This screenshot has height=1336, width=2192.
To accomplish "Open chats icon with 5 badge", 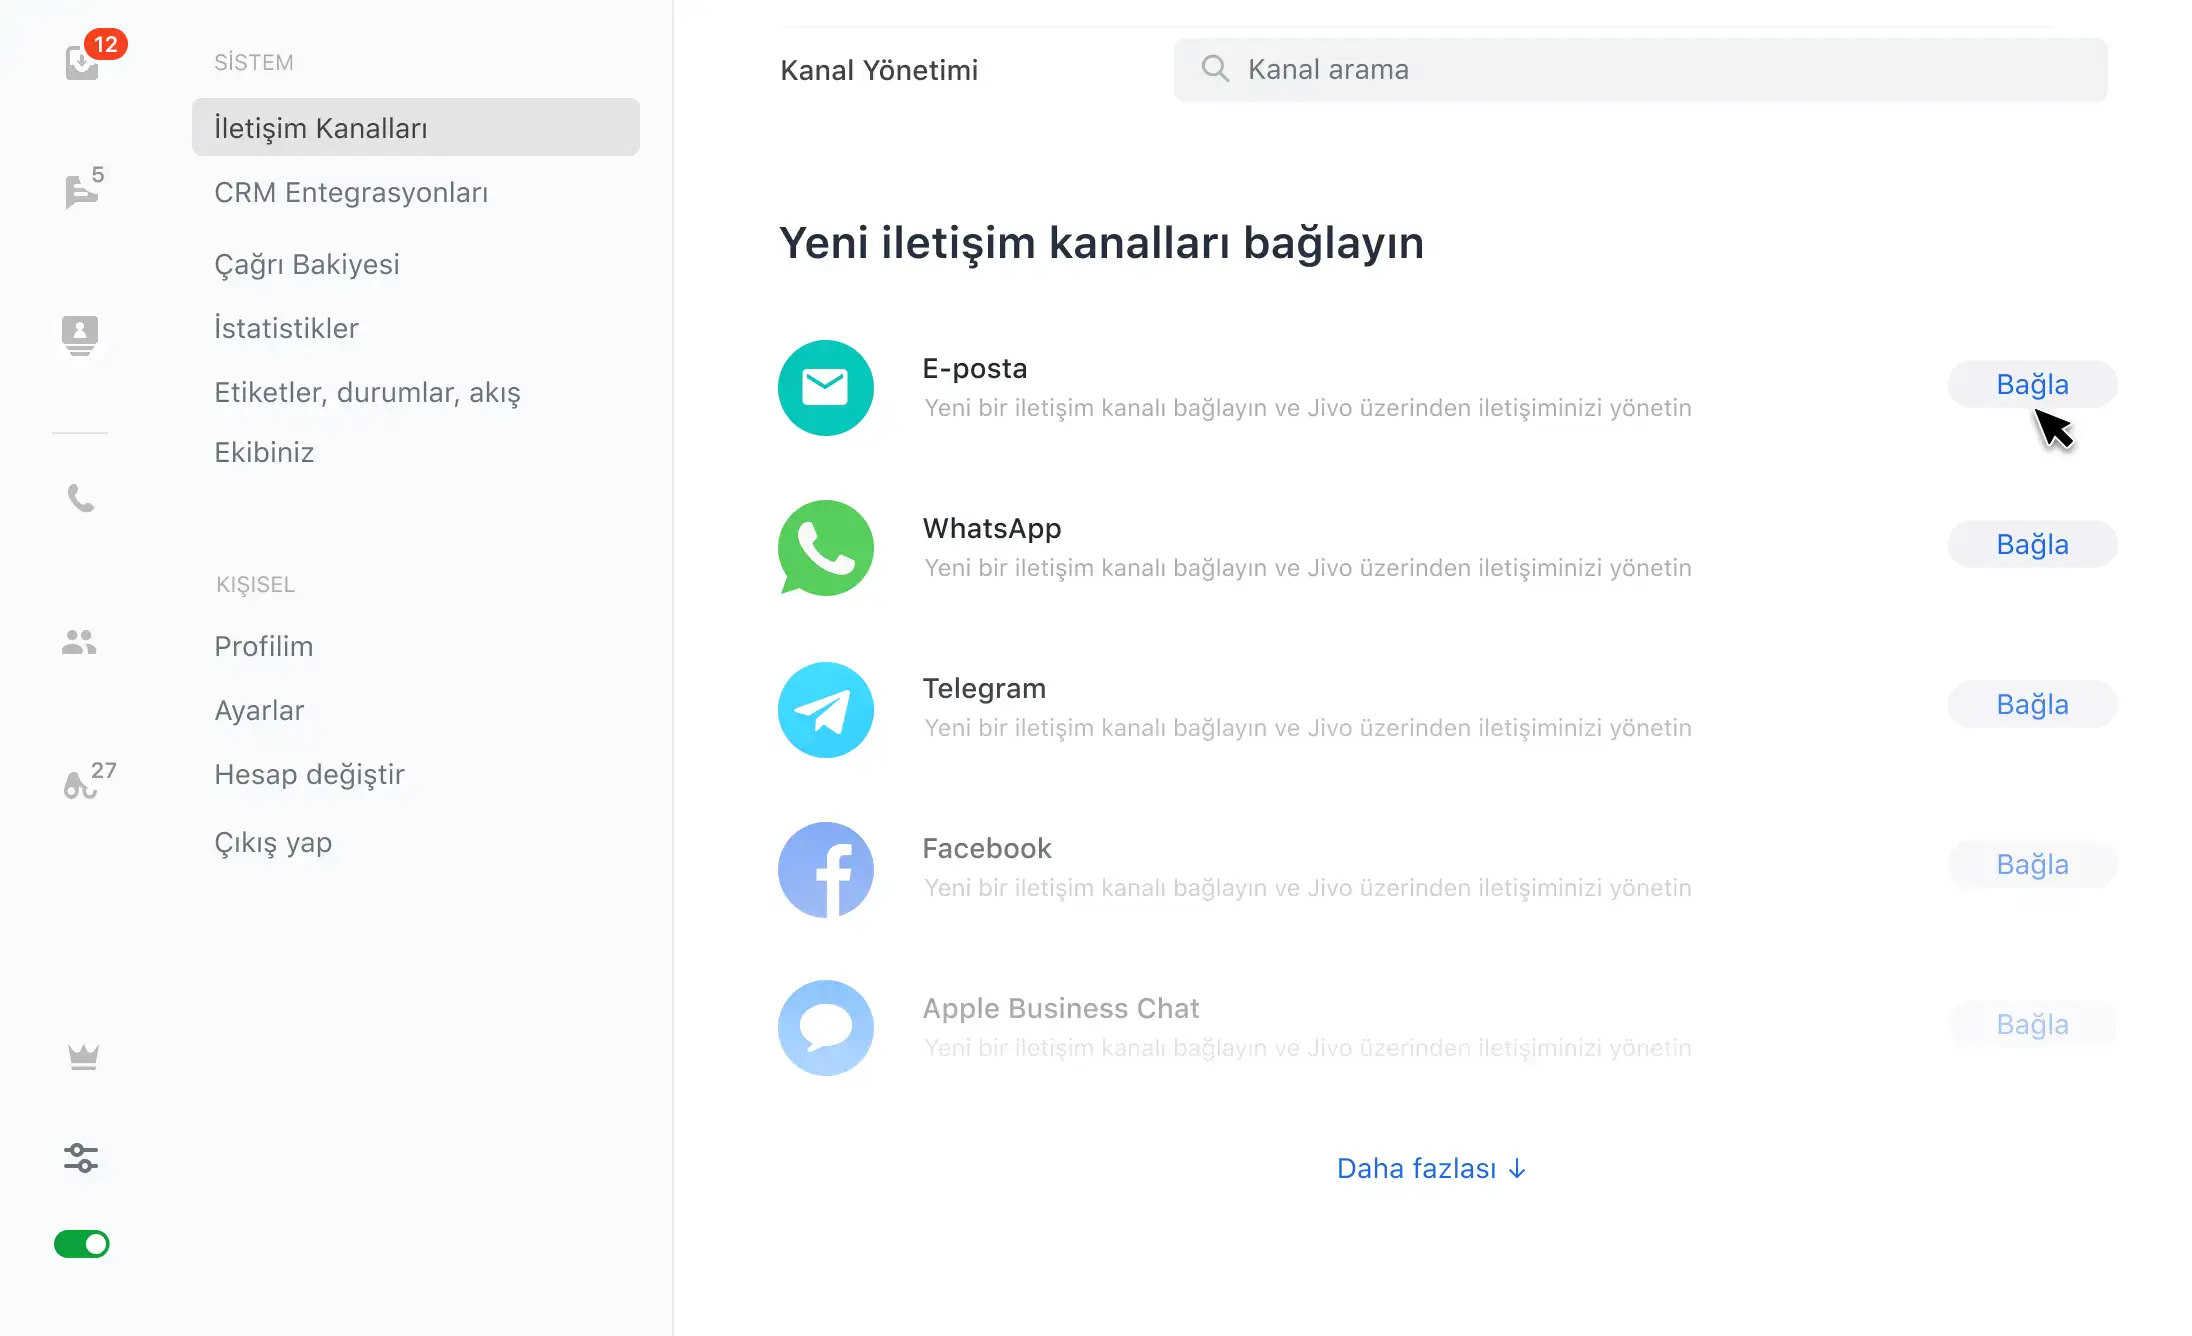I will coord(82,190).
